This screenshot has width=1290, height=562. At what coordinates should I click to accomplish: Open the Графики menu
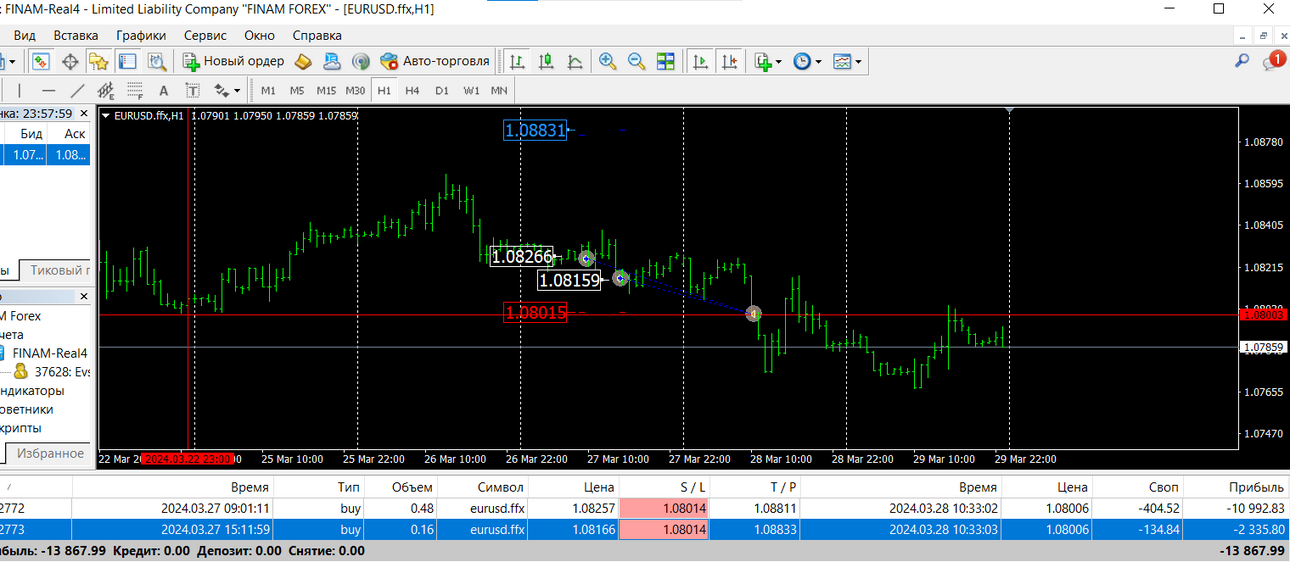point(141,35)
